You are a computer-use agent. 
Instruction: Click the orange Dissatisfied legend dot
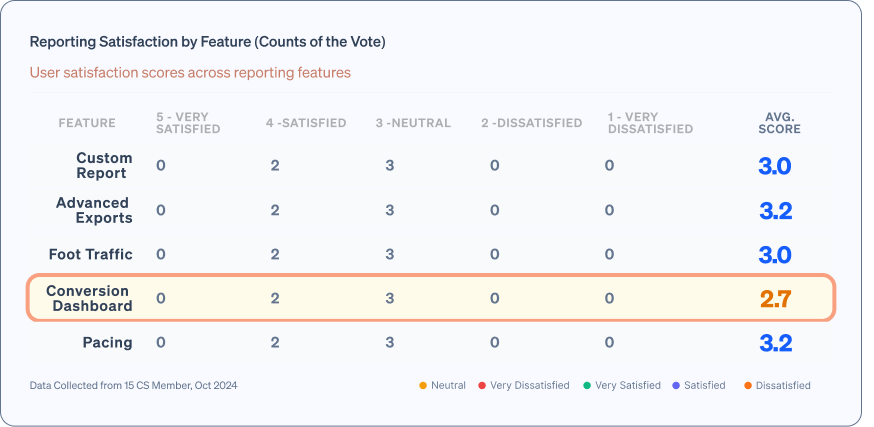coord(748,385)
